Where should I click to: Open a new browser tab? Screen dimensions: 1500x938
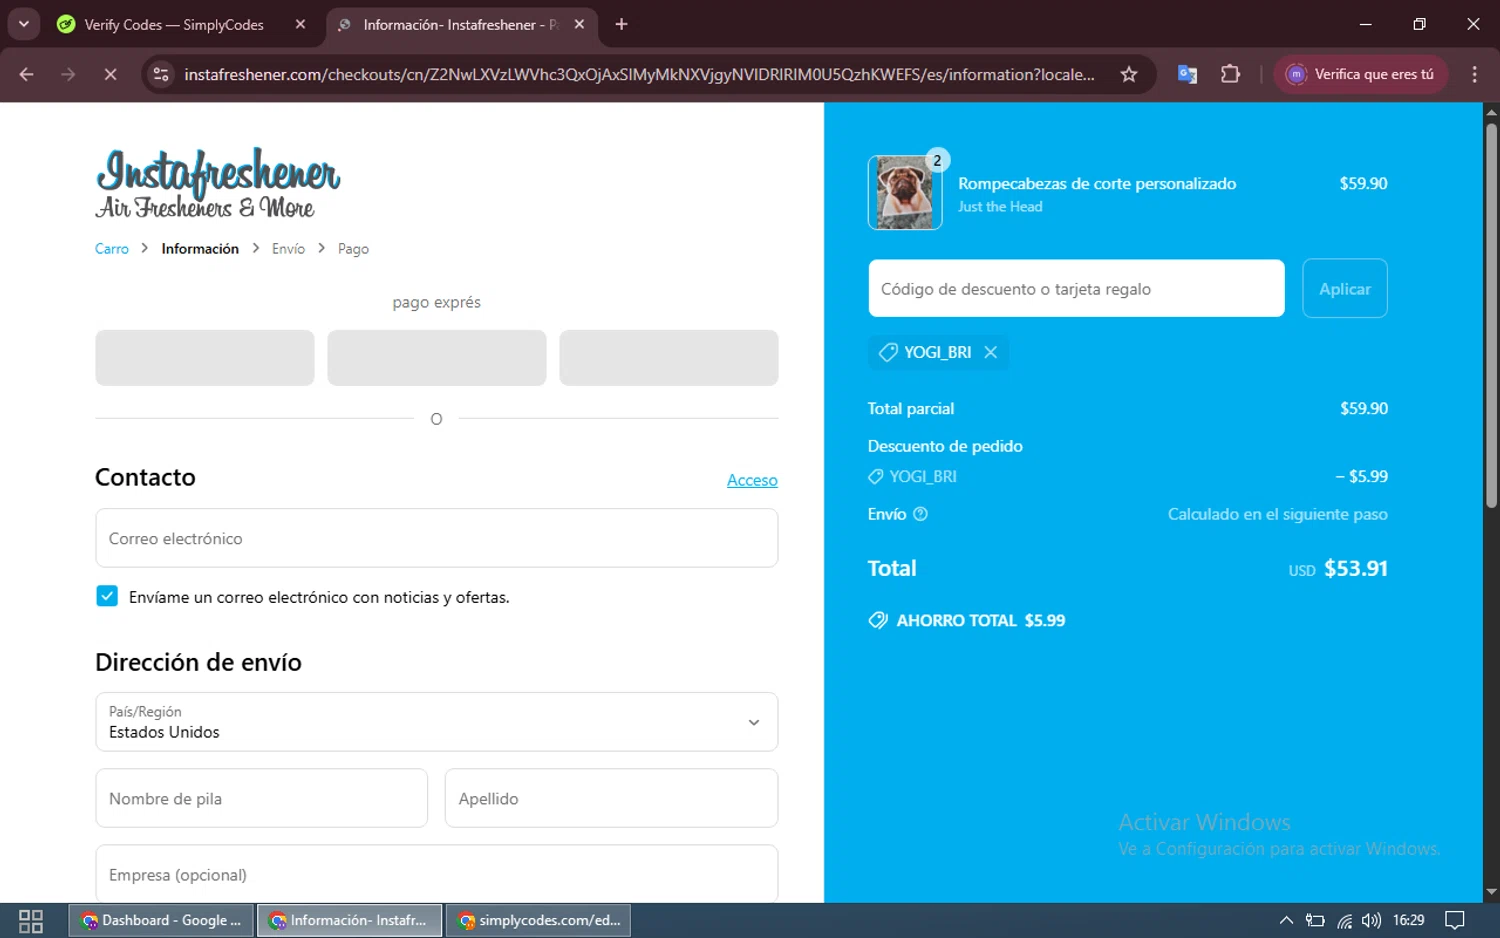pyautogui.click(x=621, y=24)
